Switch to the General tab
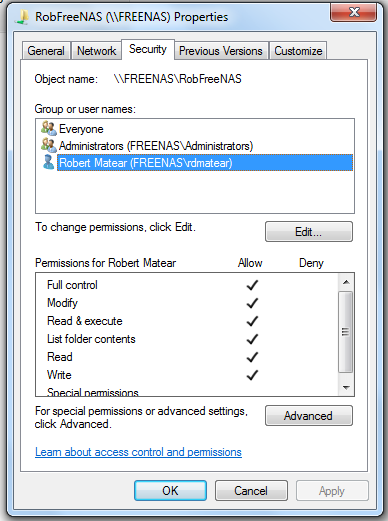 click(46, 51)
